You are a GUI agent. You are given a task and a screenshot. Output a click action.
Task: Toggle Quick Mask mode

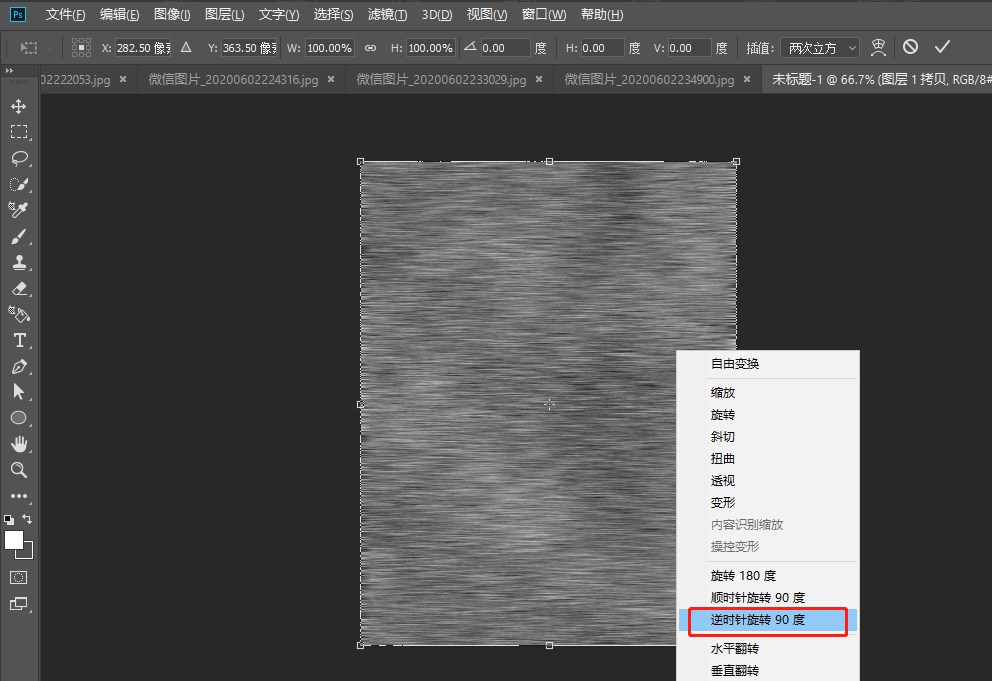pos(19,577)
